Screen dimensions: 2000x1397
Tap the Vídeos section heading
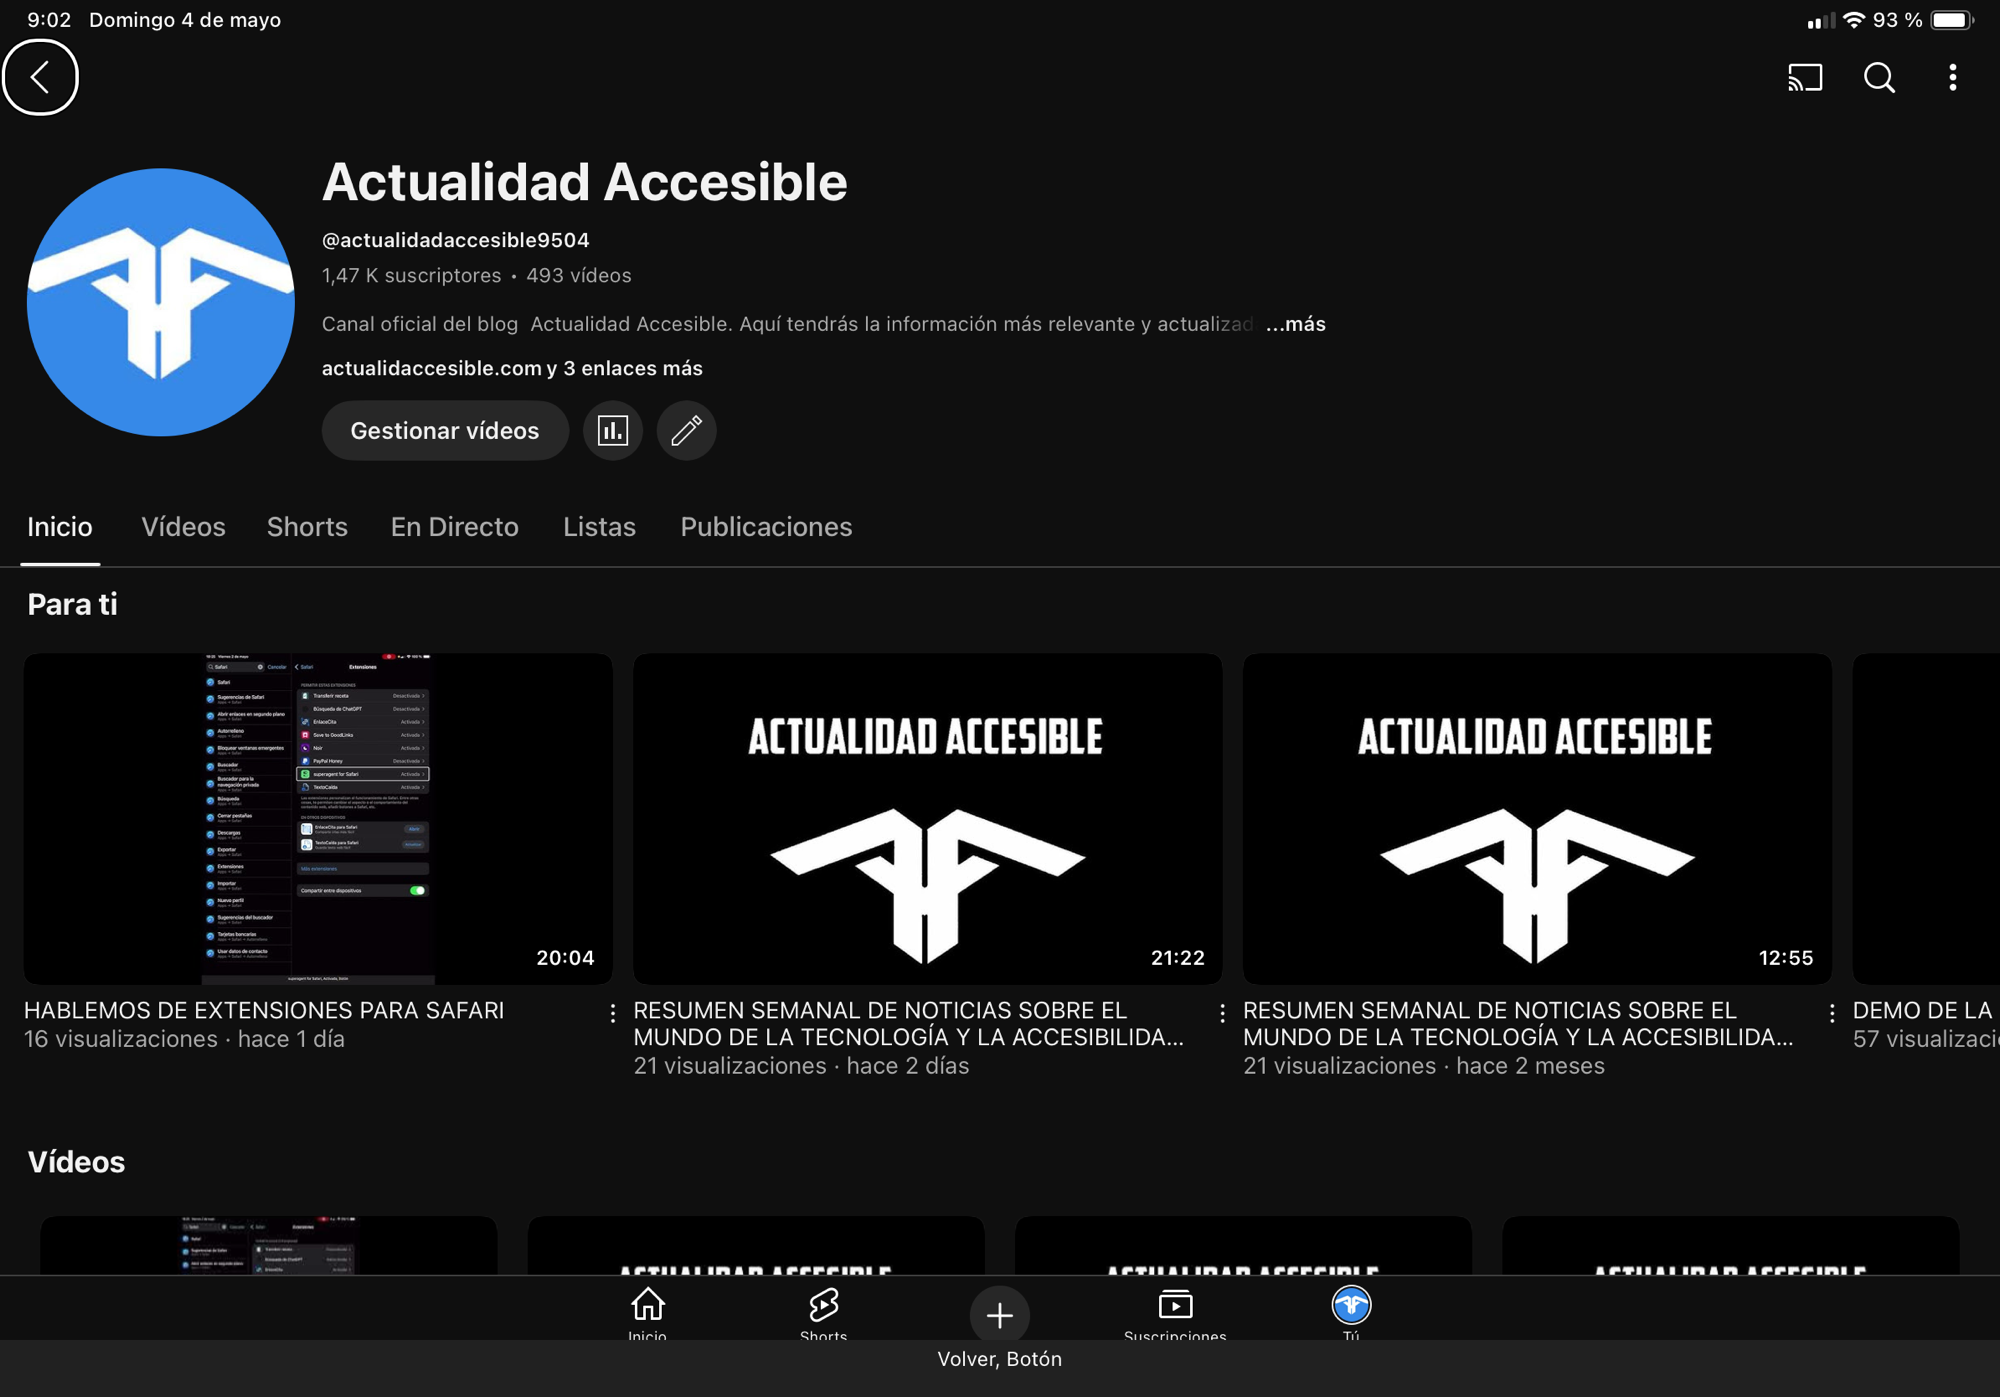click(x=76, y=1162)
